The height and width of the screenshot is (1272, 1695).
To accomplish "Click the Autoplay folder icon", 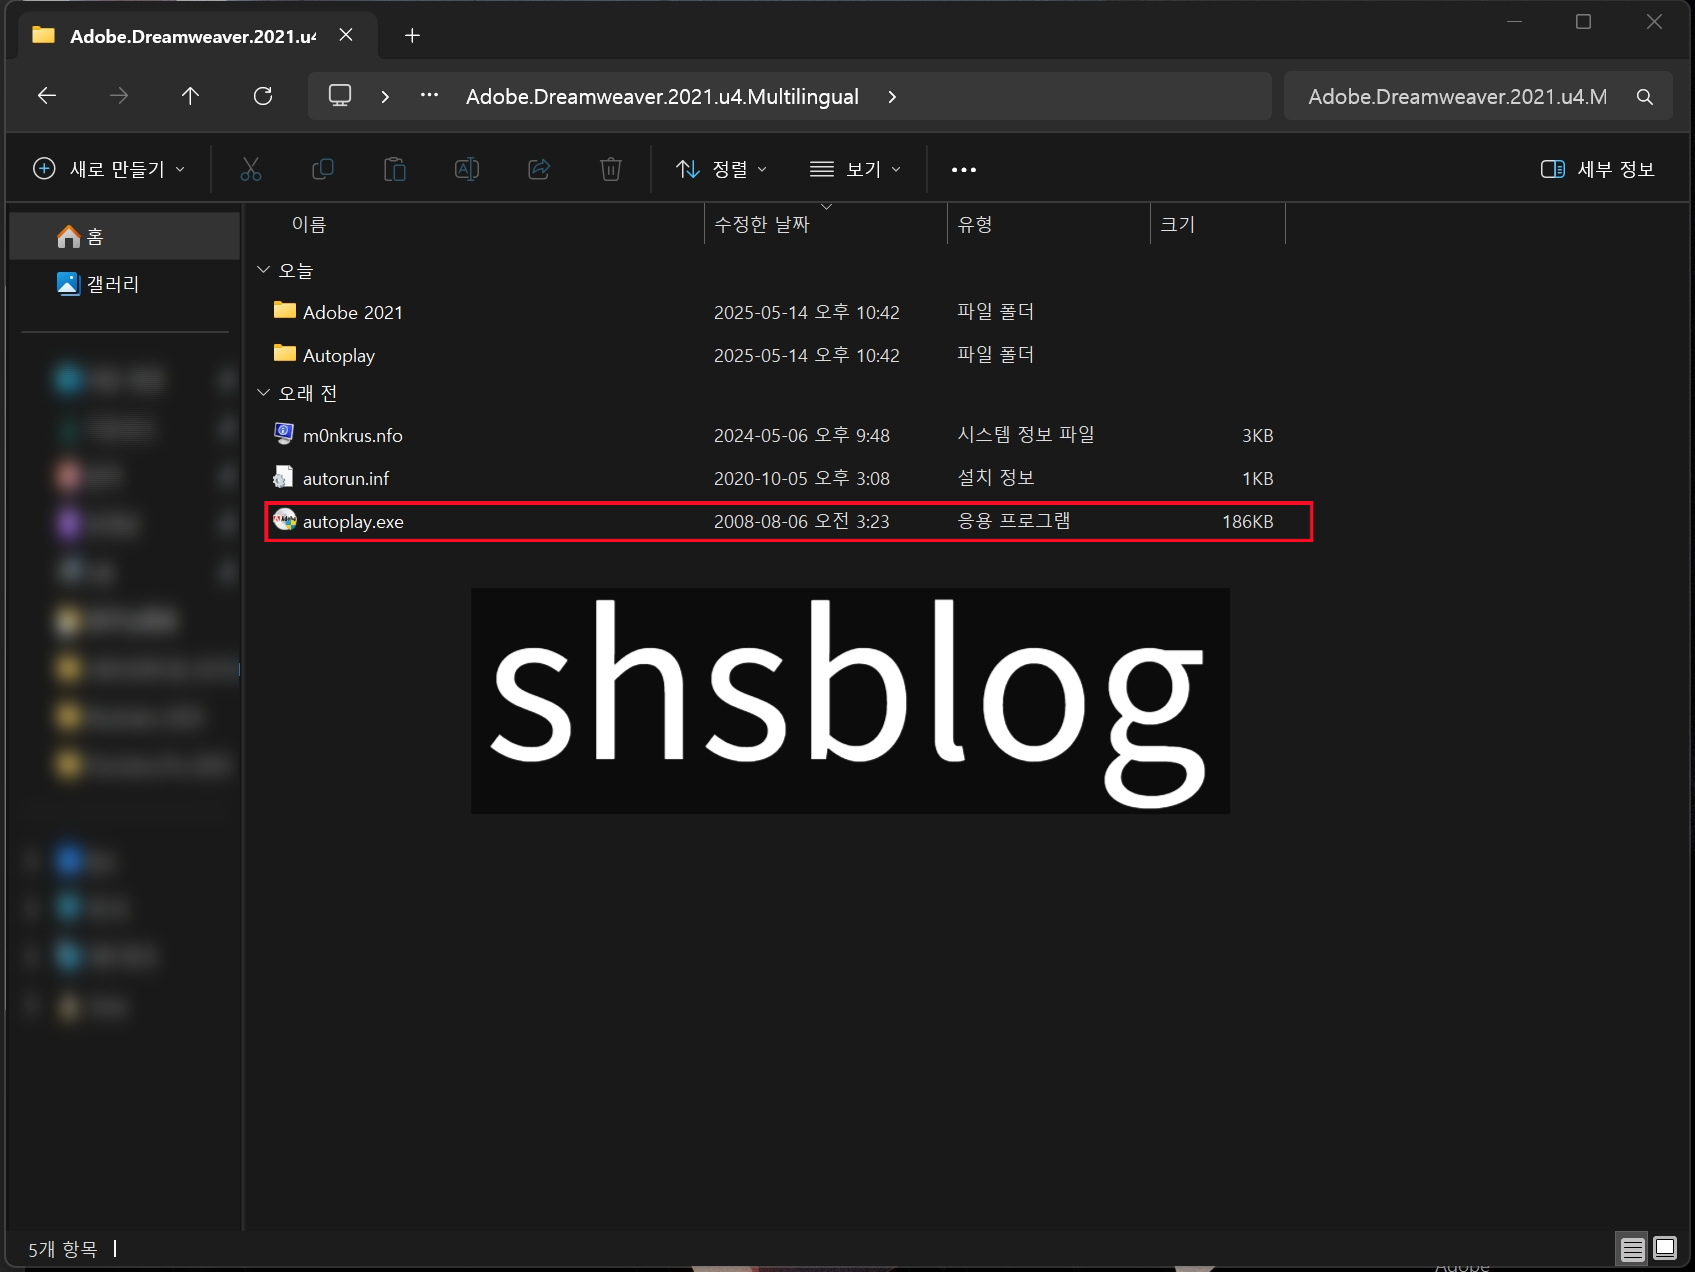I will tap(285, 353).
